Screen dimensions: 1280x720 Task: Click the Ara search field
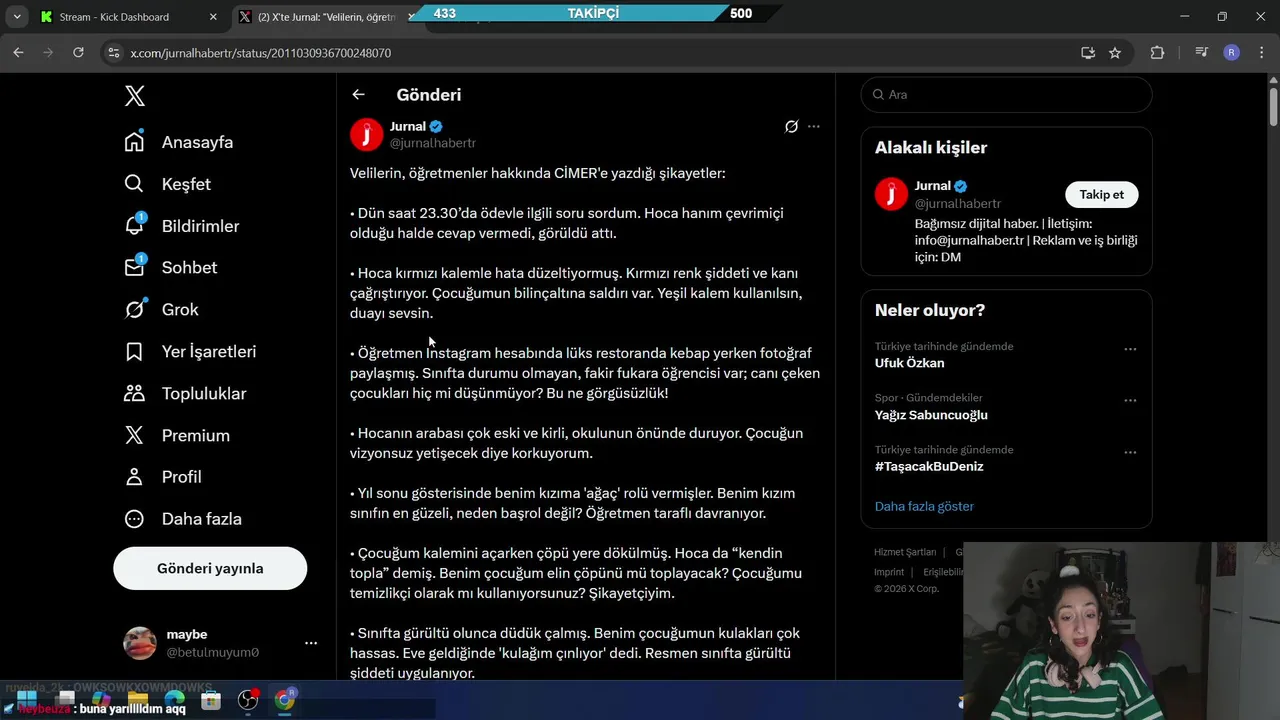tap(1006, 94)
